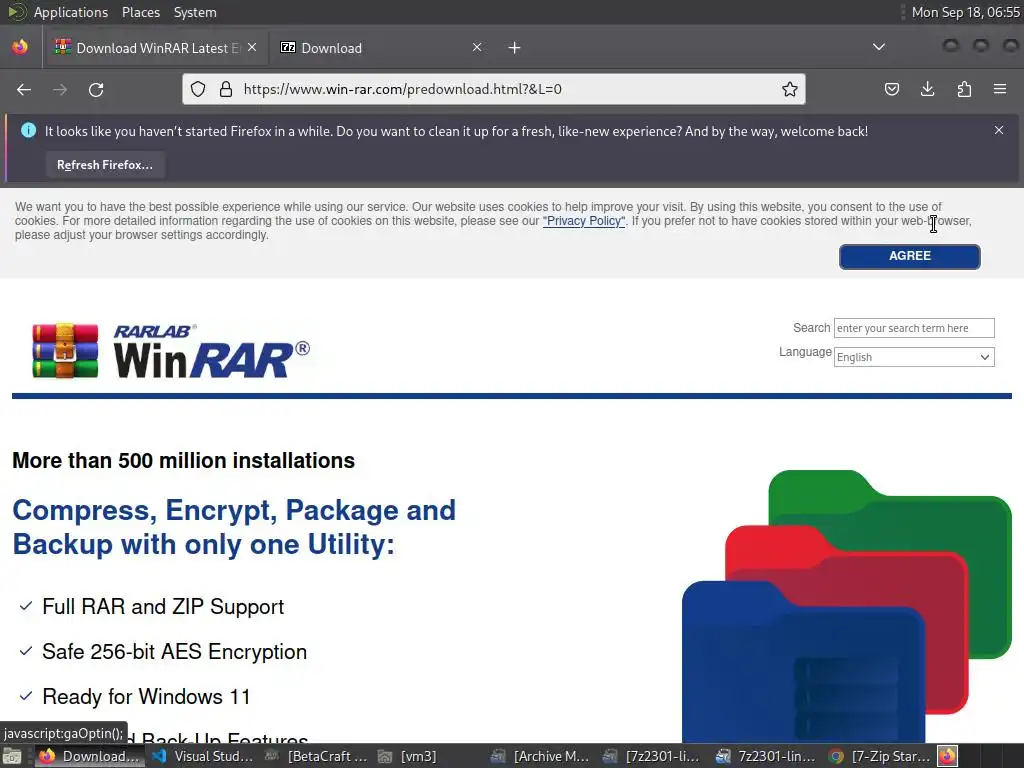1024x768 pixels.
Task: Switch to 7-Zip Star Chrome window
Action: tap(880, 756)
